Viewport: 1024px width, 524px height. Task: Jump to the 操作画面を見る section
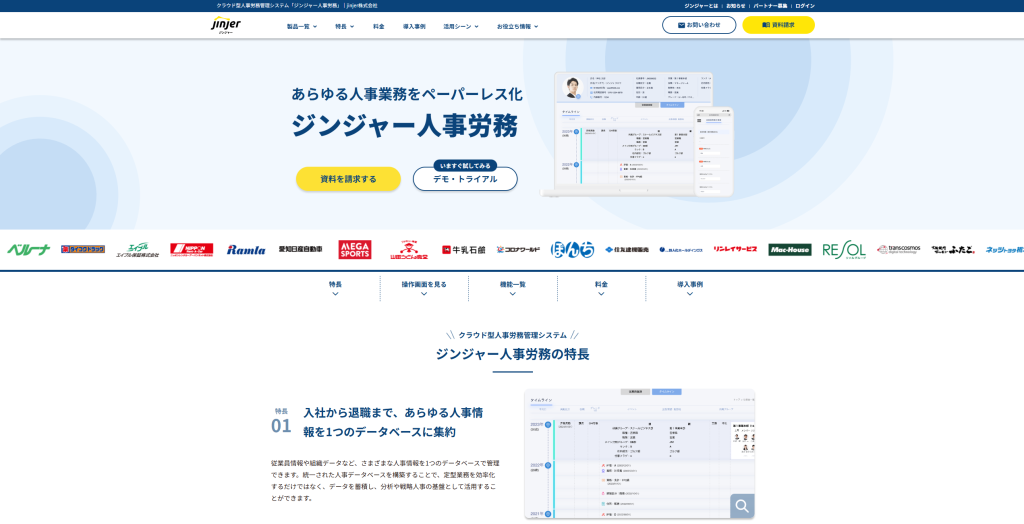coord(424,287)
